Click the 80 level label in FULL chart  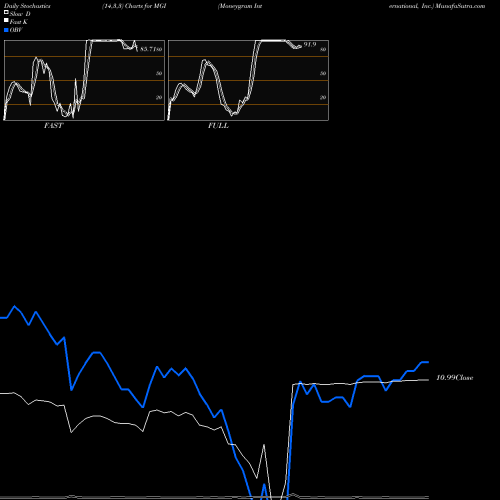[323, 49]
